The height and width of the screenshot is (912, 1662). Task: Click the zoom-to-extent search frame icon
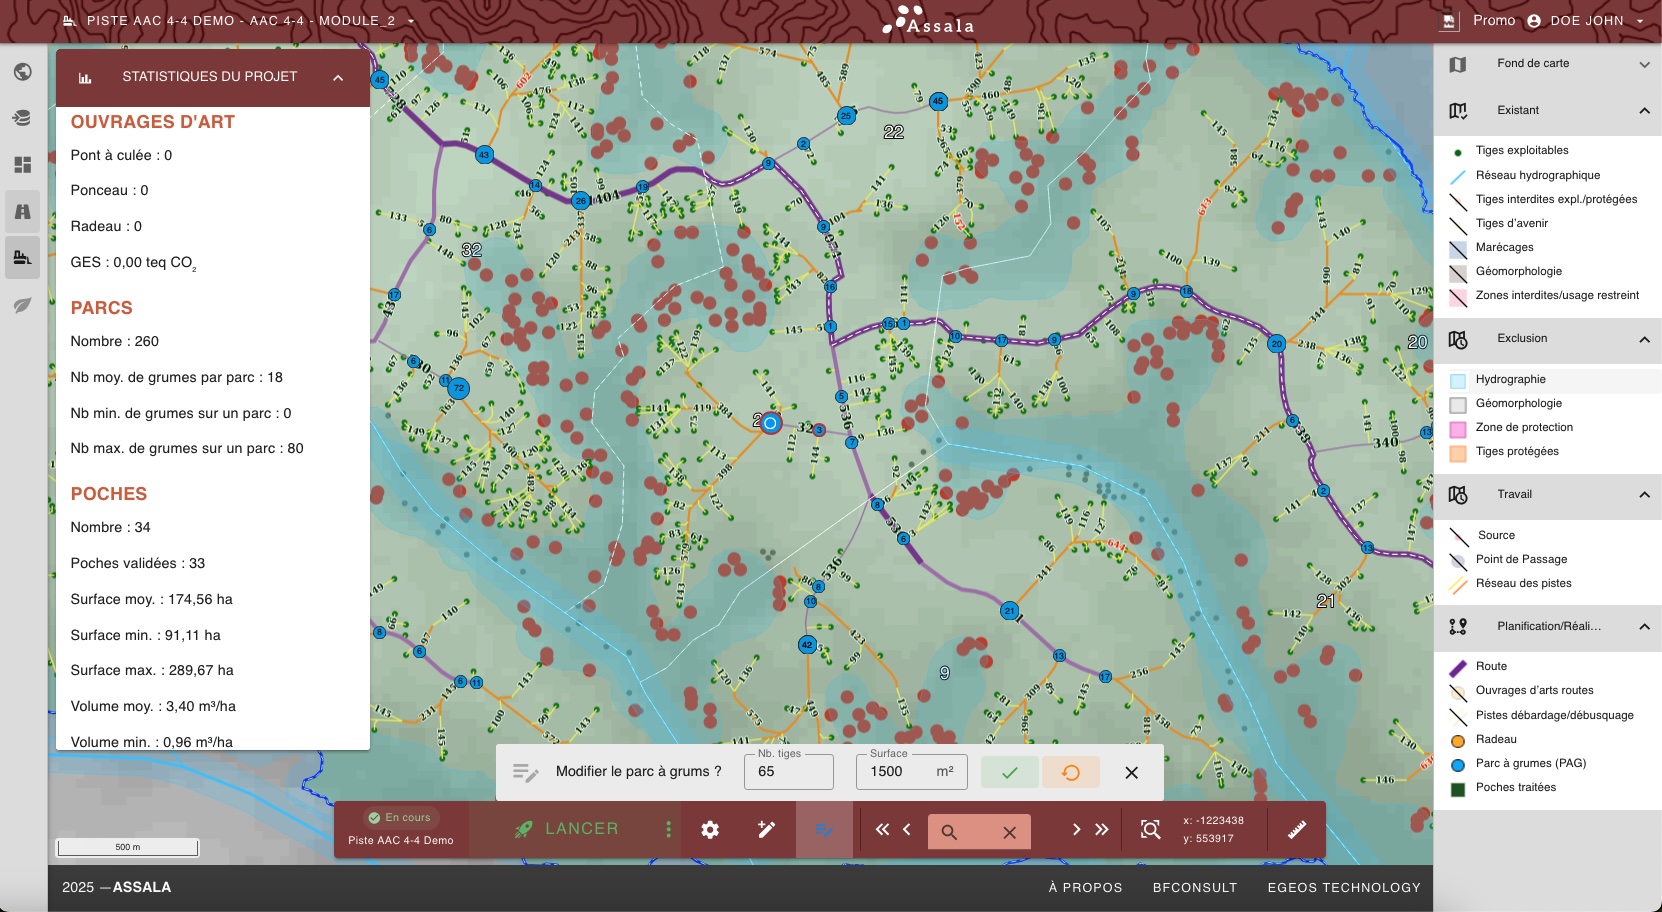click(x=1151, y=830)
